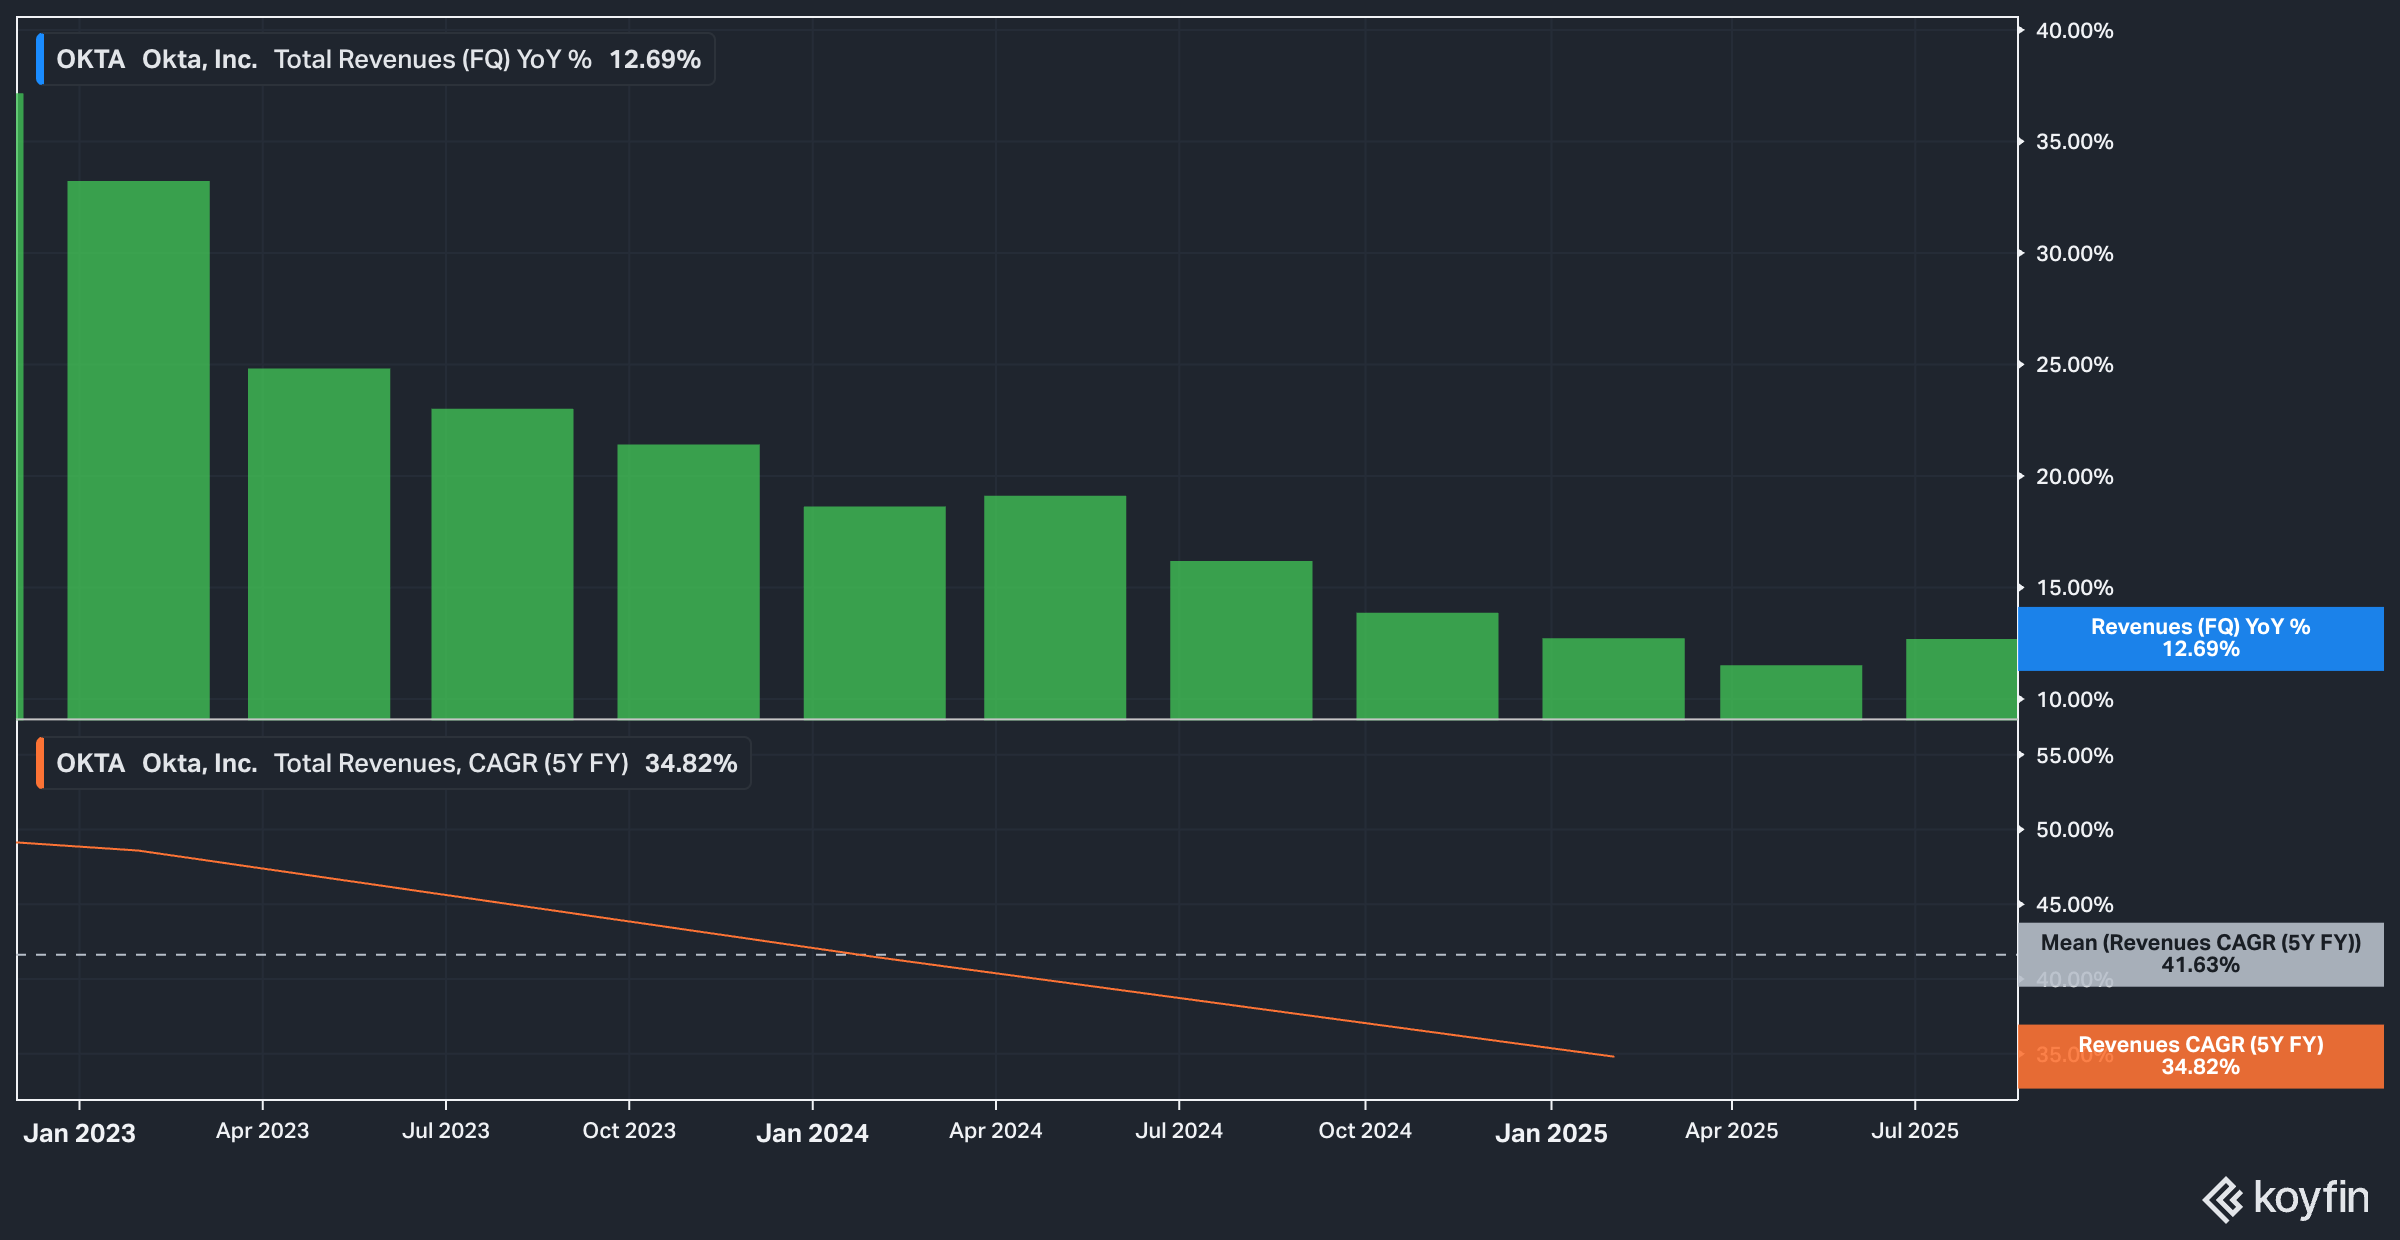2400x1240 pixels.
Task: Click the orange series indicator beside CAGR legend
Action: pyautogui.click(x=40, y=763)
